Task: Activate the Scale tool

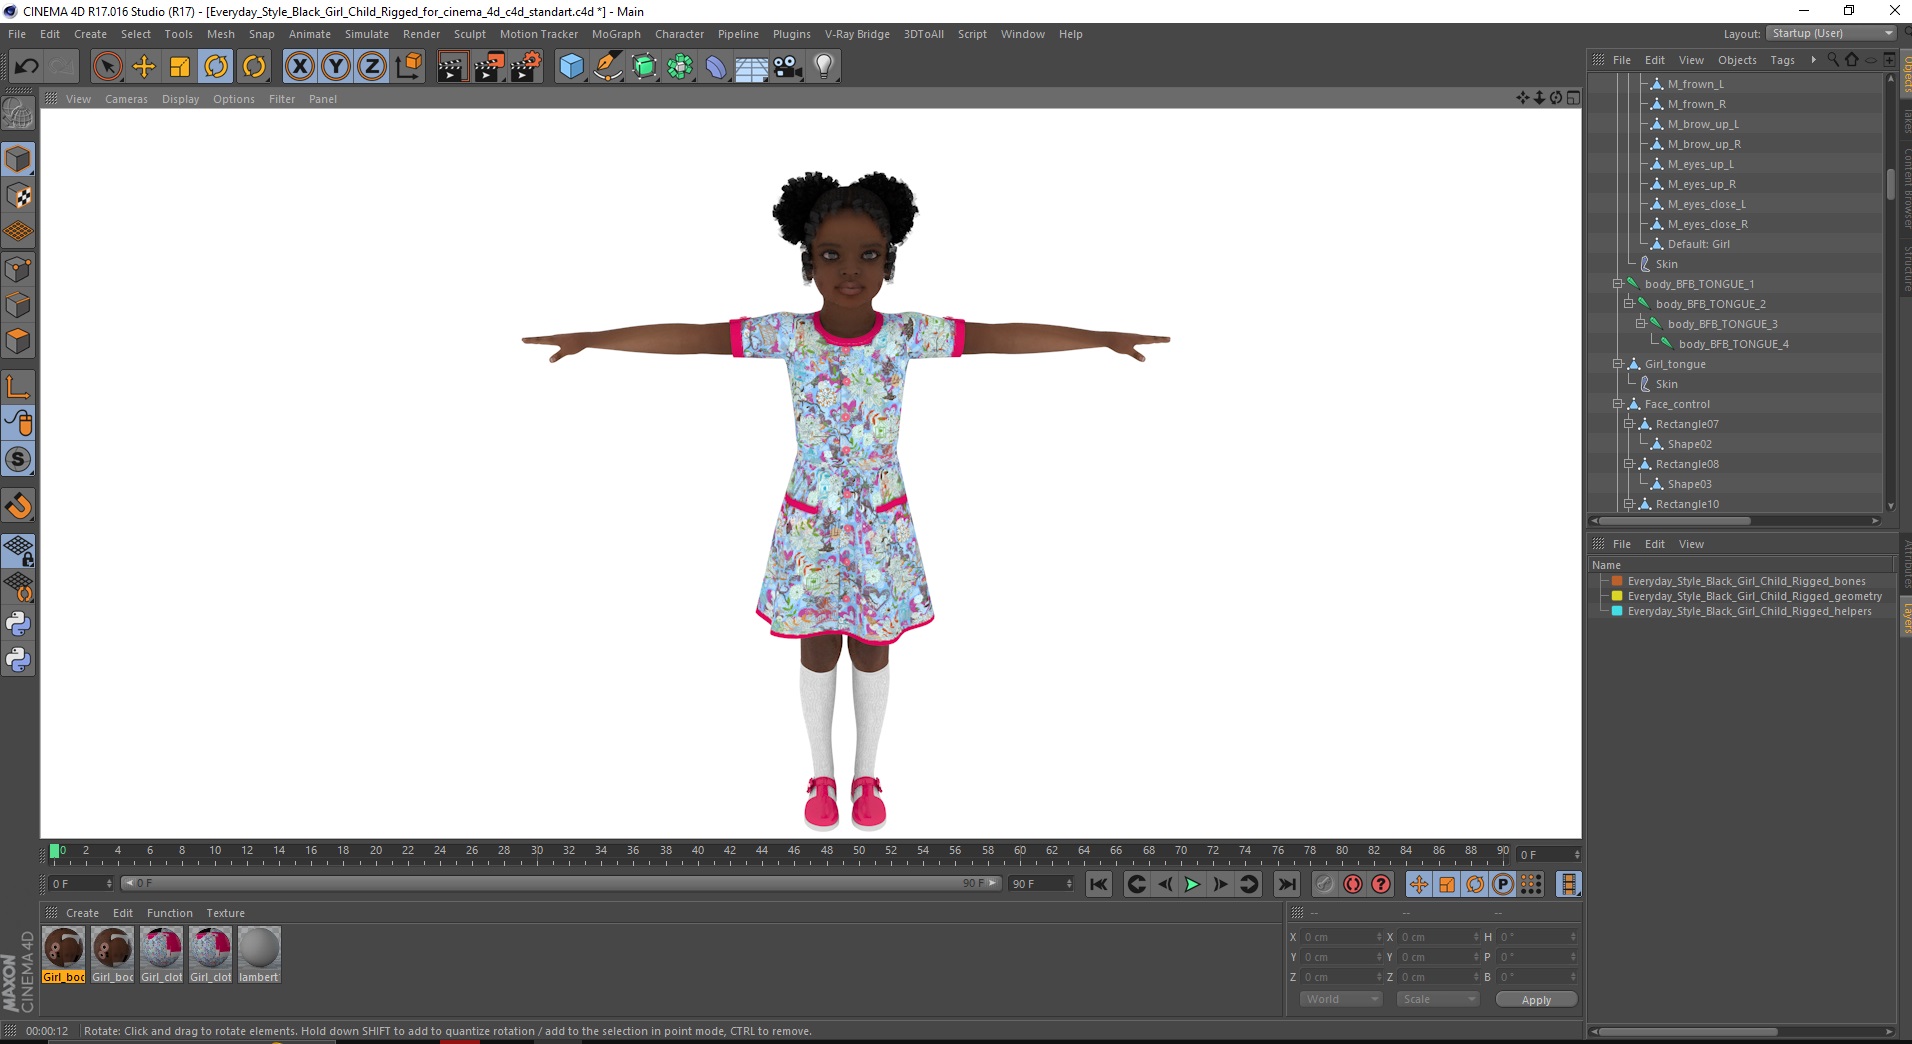Action: 180,67
